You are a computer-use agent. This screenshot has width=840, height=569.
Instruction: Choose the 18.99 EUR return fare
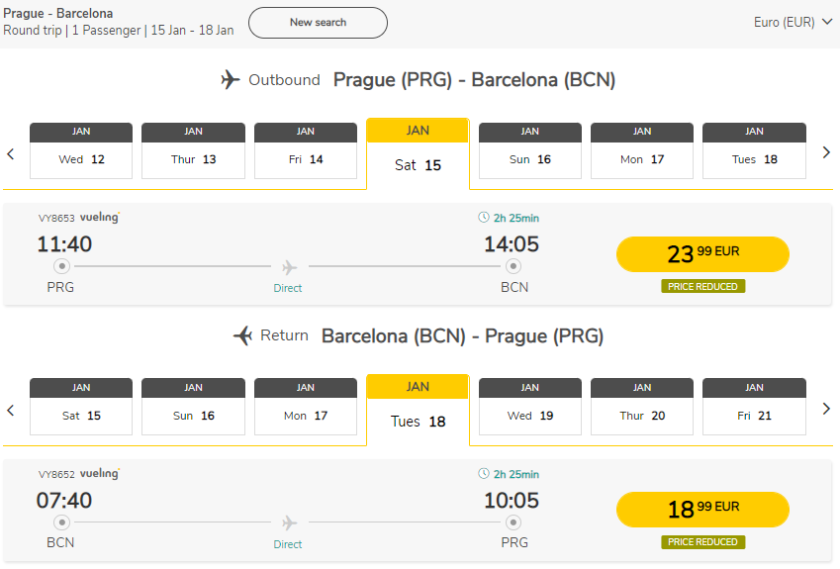tap(703, 510)
